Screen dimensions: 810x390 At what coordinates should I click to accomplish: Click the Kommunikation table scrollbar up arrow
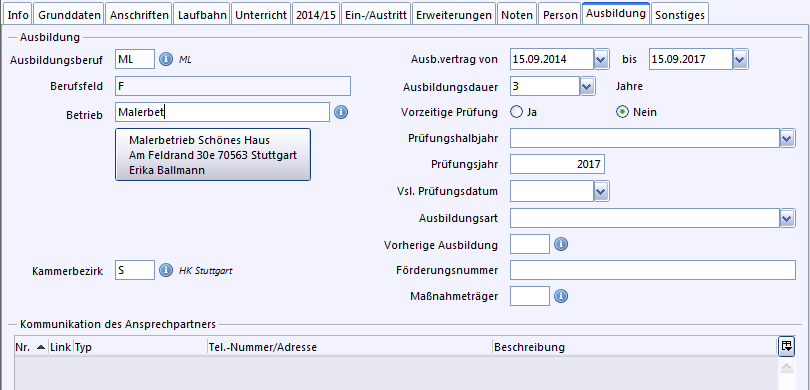786,368
